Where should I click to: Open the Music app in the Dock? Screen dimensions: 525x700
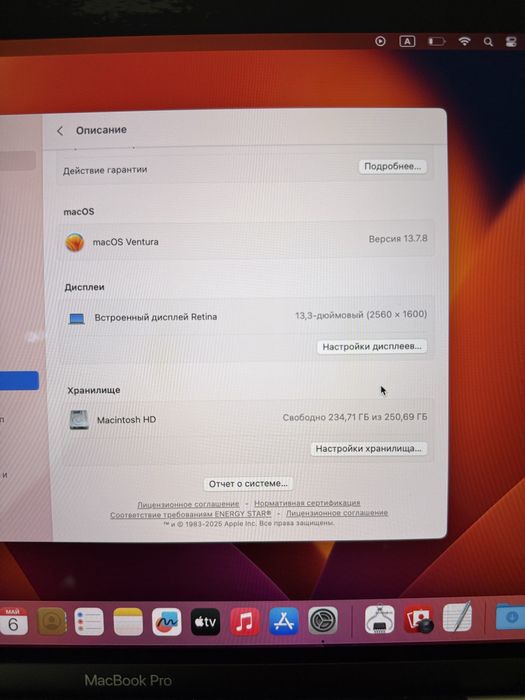click(x=245, y=621)
